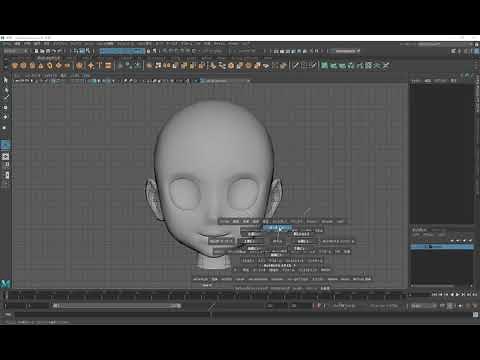
Task: Open the Render View window icon
Action: 276,51
